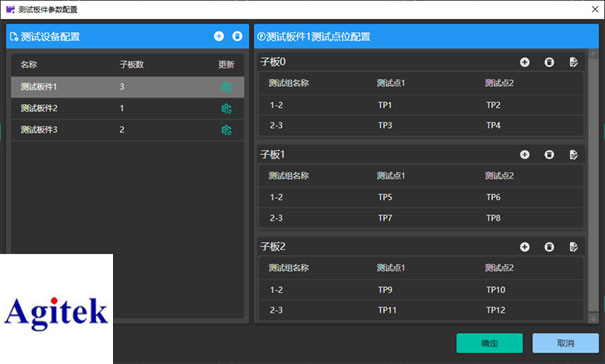This screenshot has height=364, width=605.
Task: Click the trash icon for 子板1
Action: click(549, 155)
